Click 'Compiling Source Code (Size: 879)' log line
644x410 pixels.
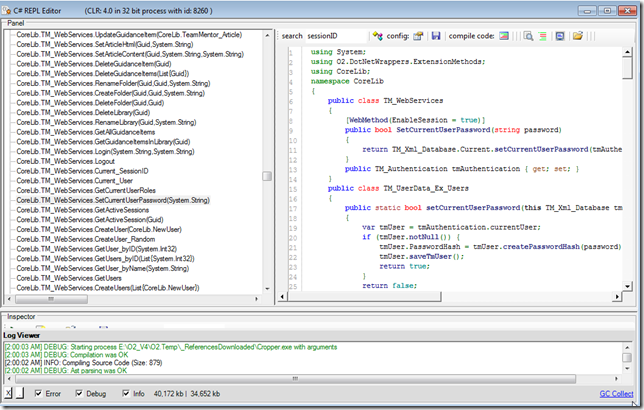pos(83,363)
